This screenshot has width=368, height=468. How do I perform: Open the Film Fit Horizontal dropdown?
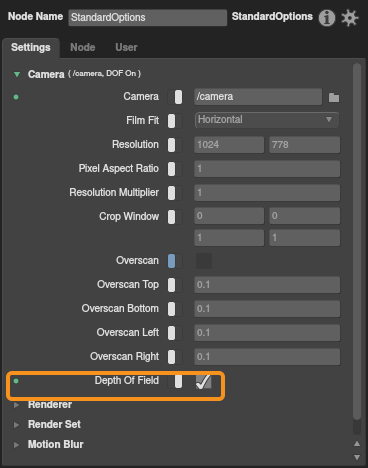tap(267, 120)
